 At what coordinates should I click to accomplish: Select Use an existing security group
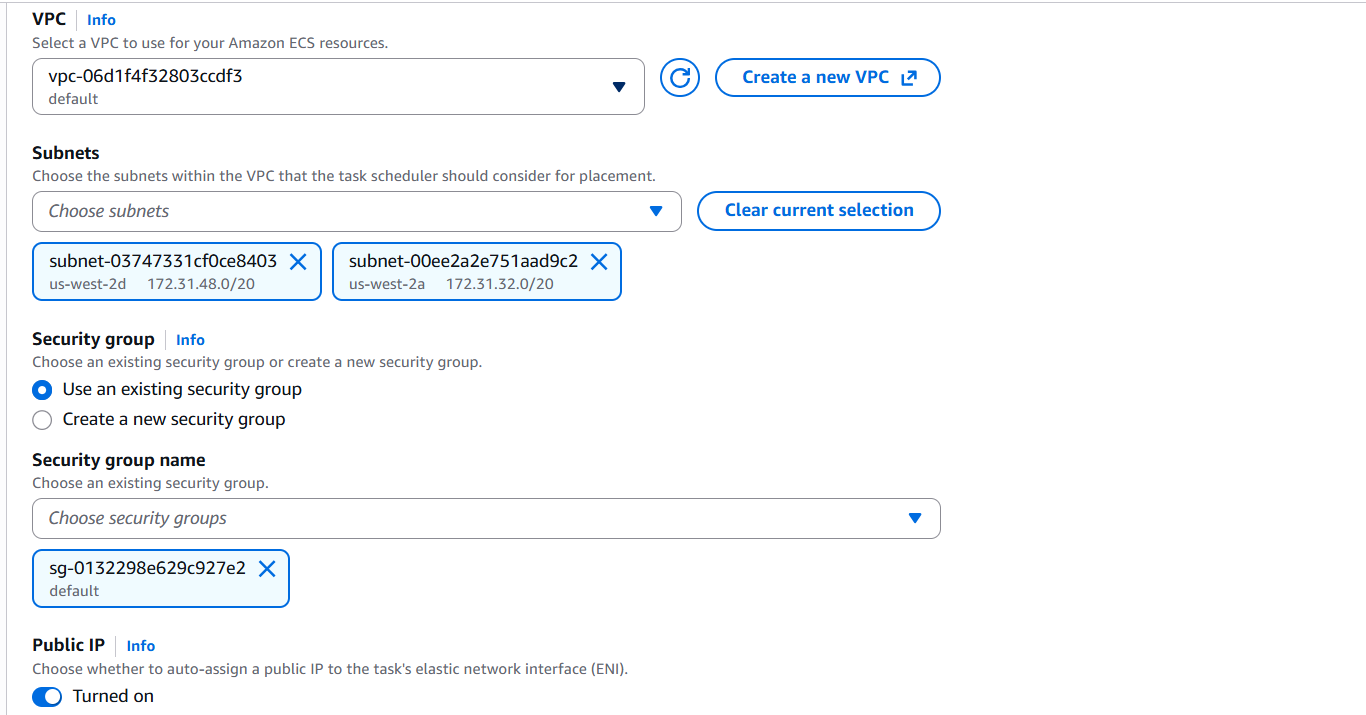42,390
